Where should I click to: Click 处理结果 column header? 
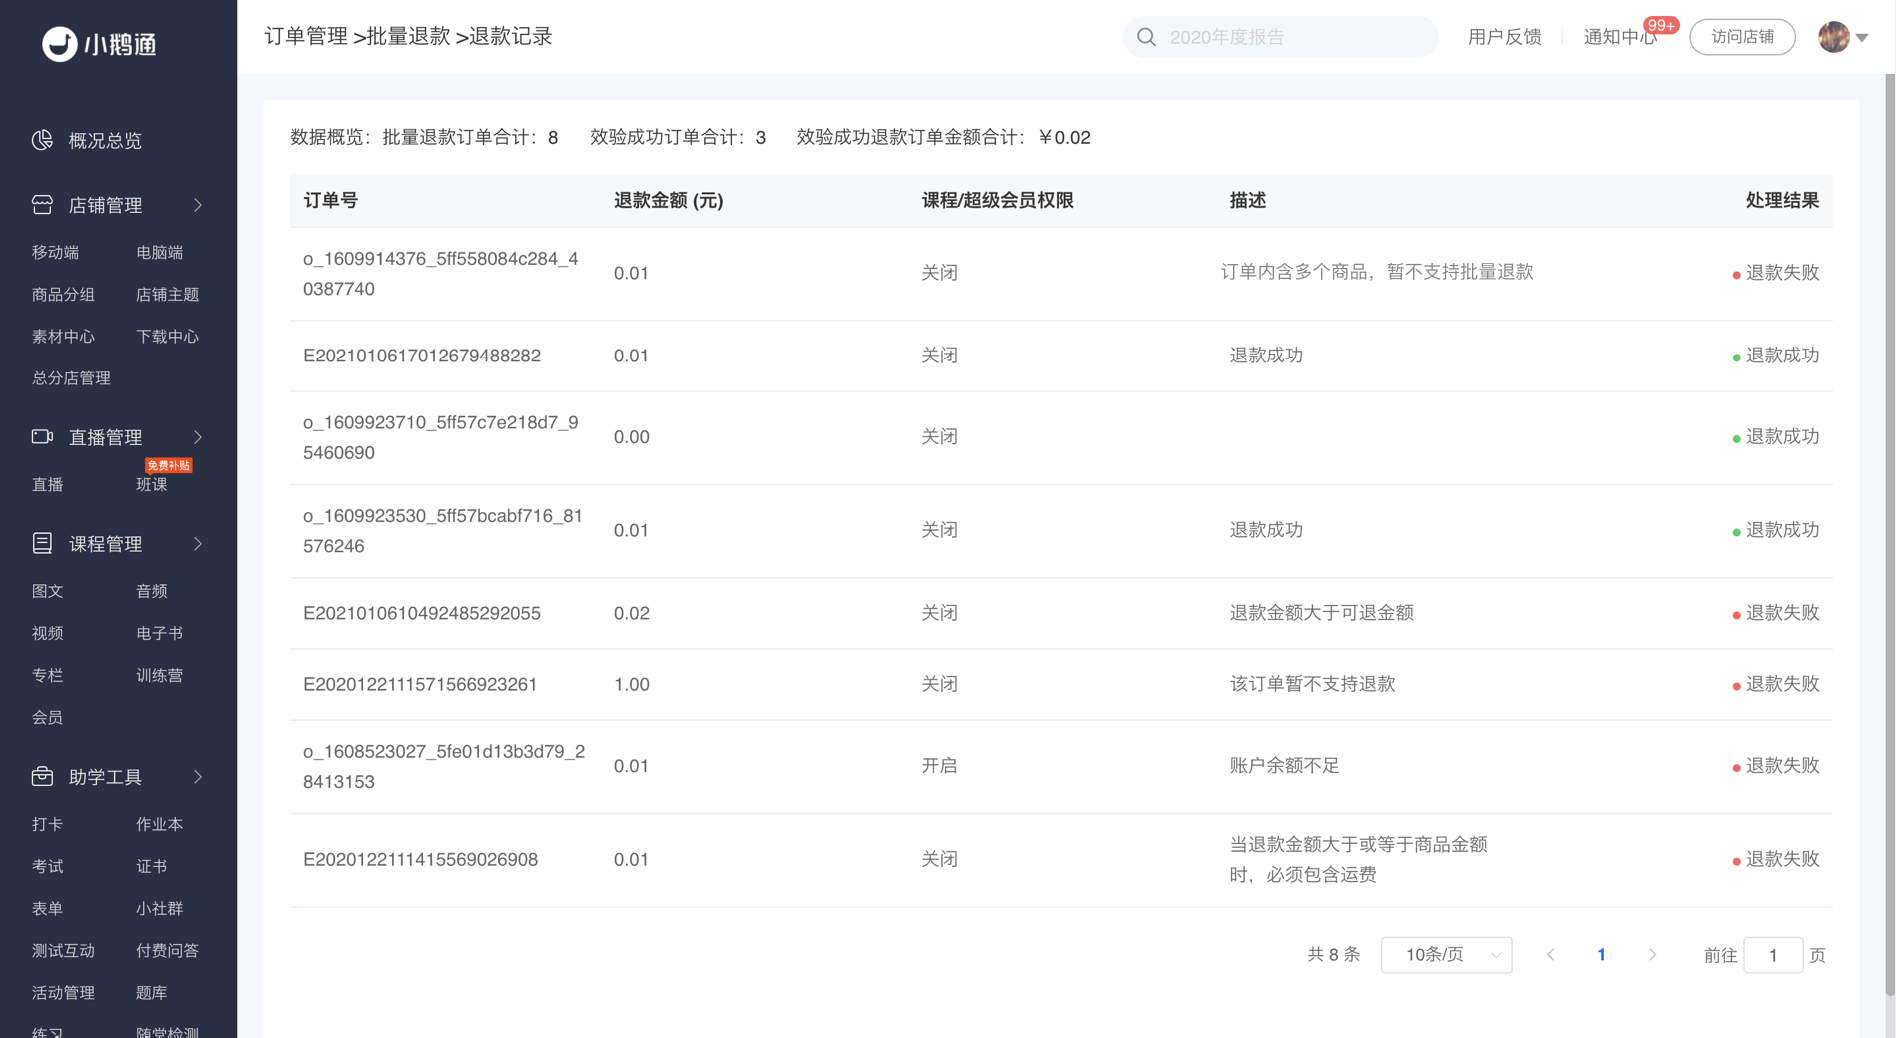tap(1782, 200)
